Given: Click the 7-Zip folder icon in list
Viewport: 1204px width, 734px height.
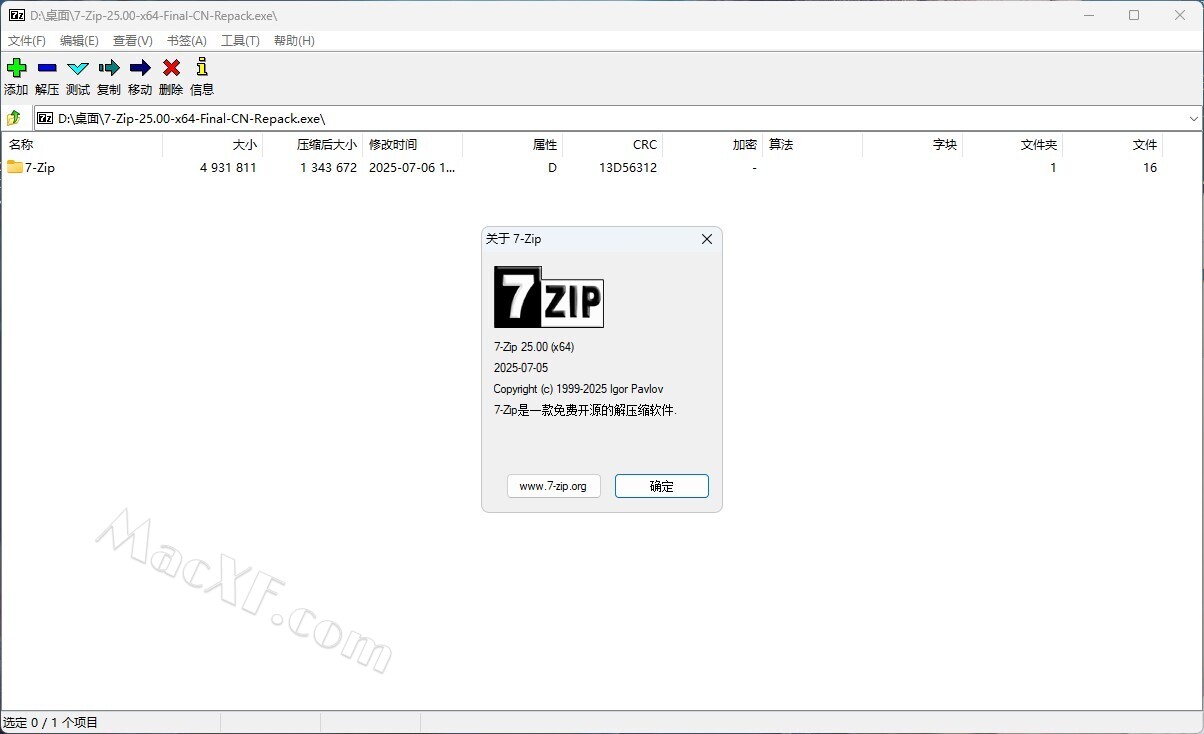Looking at the screenshot, I should 15,167.
